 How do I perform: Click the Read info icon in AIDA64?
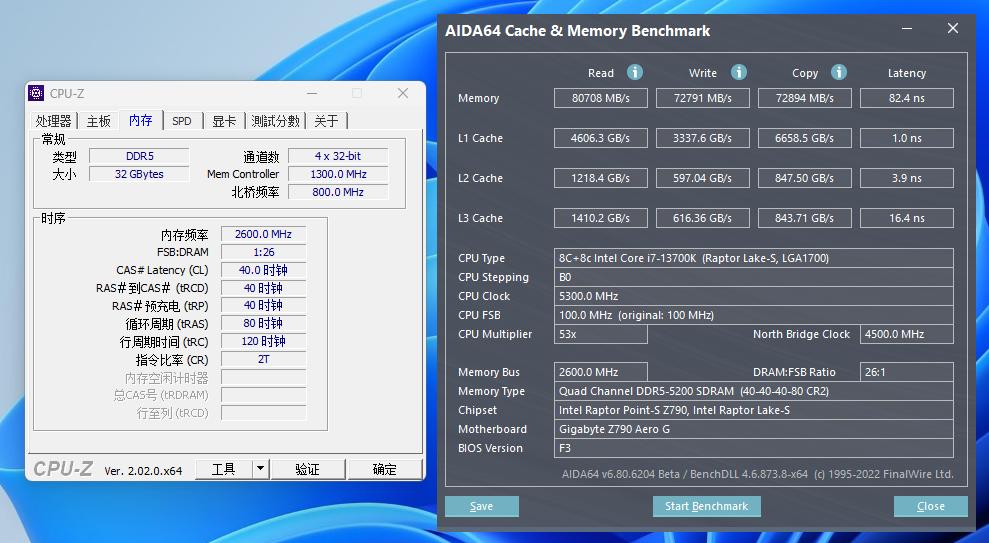(x=635, y=73)
